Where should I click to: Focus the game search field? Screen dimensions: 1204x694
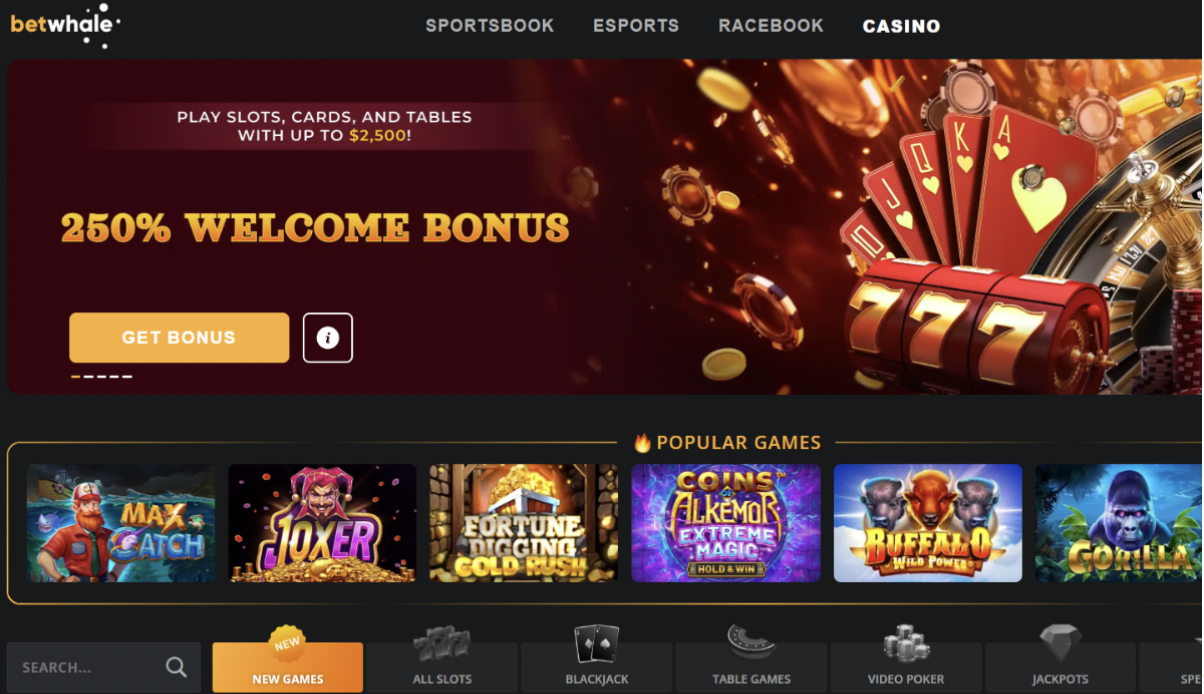click(103, 668)
